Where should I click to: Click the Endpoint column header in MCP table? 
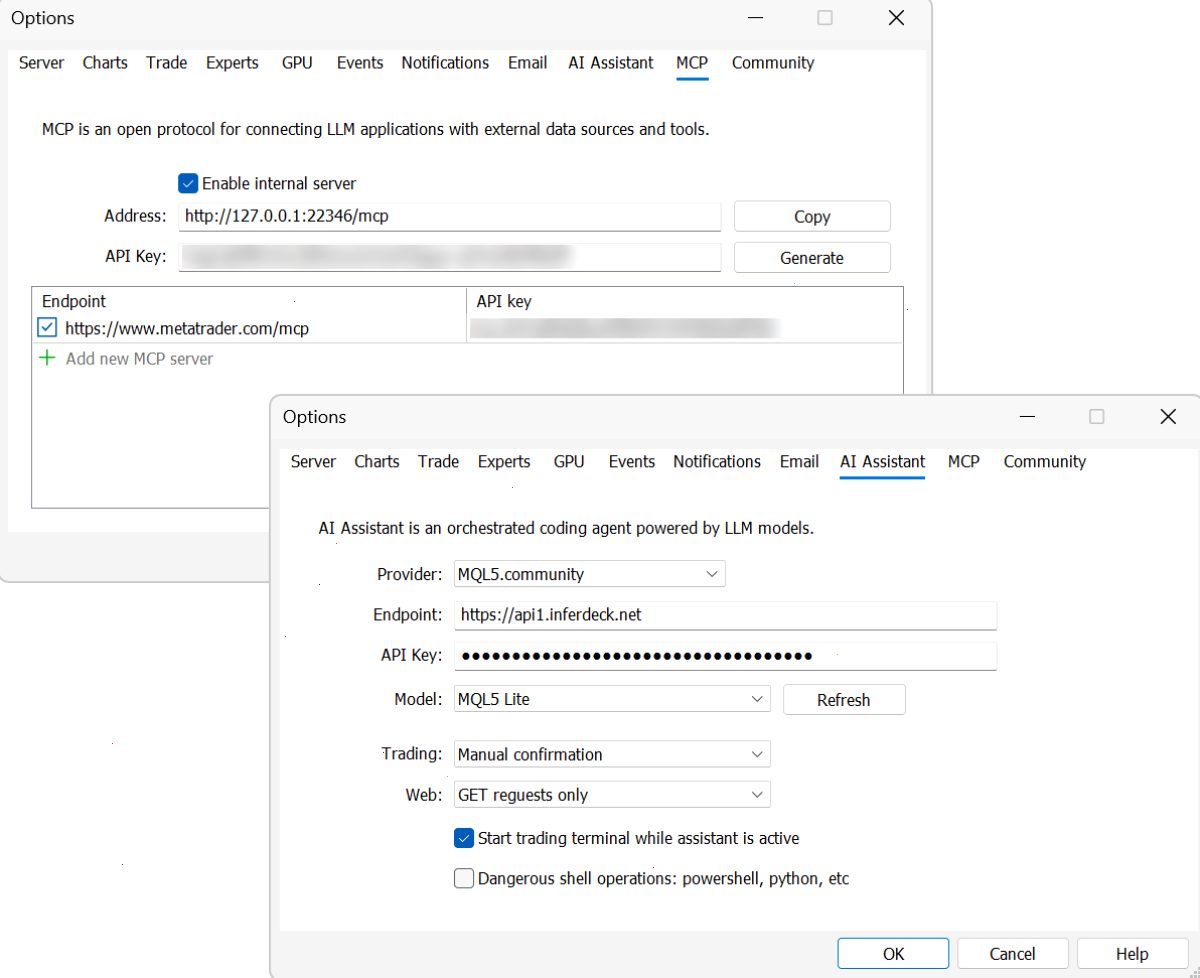click(x=74, y=301)
